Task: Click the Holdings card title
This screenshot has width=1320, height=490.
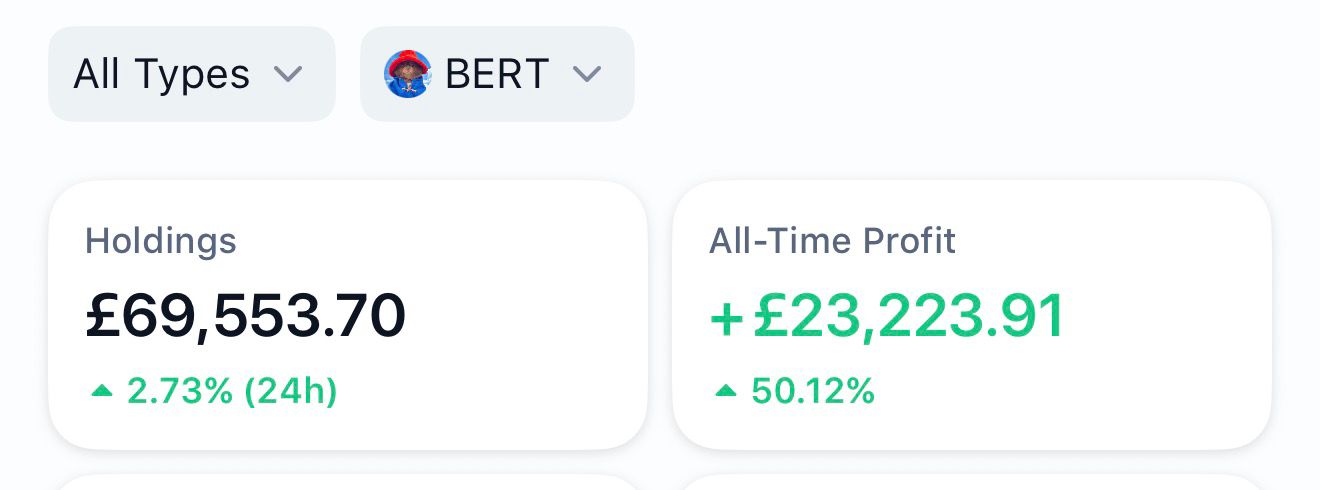Action: click(x=161, y=241)
